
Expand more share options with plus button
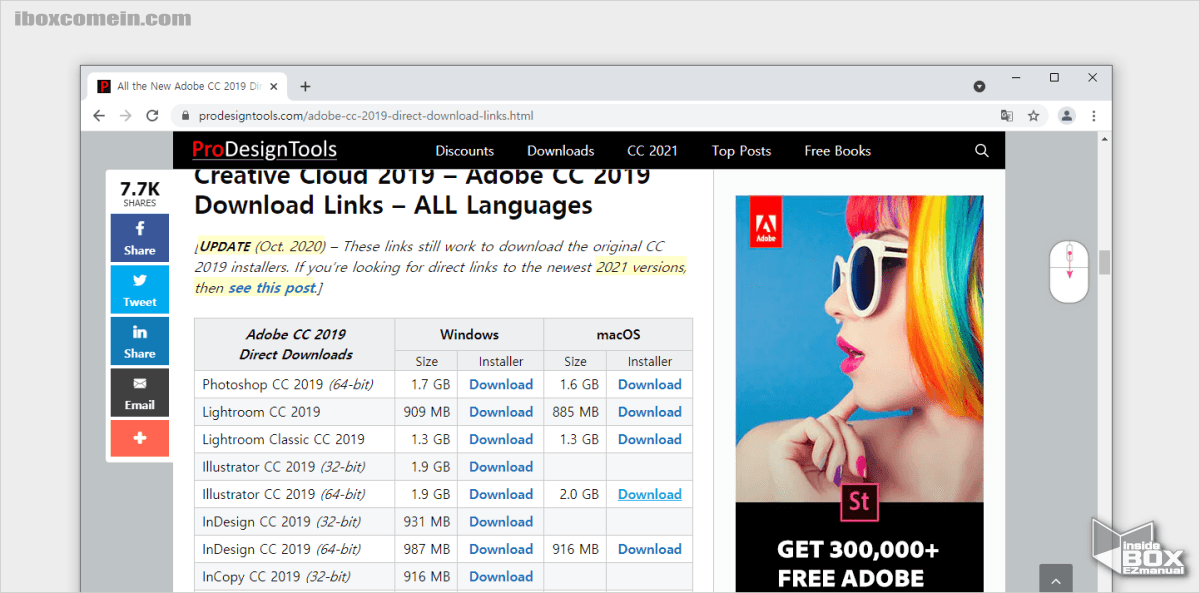(140, 438)
